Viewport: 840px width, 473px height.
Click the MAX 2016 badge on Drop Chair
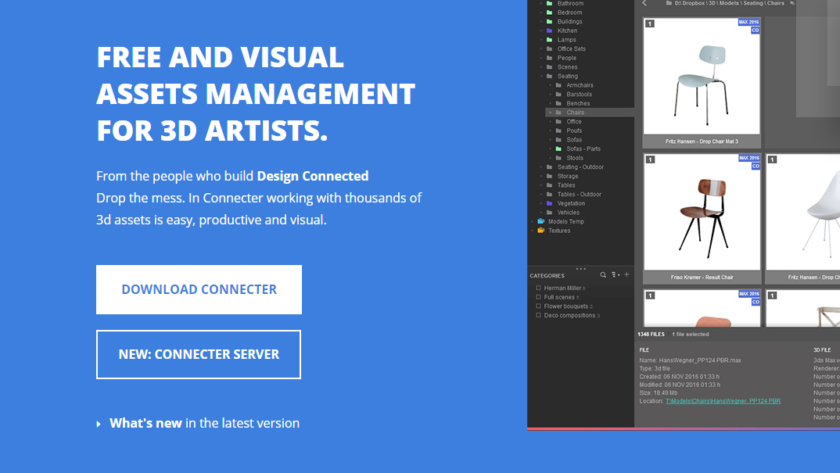pyautogui.click(x=749, y=20)
